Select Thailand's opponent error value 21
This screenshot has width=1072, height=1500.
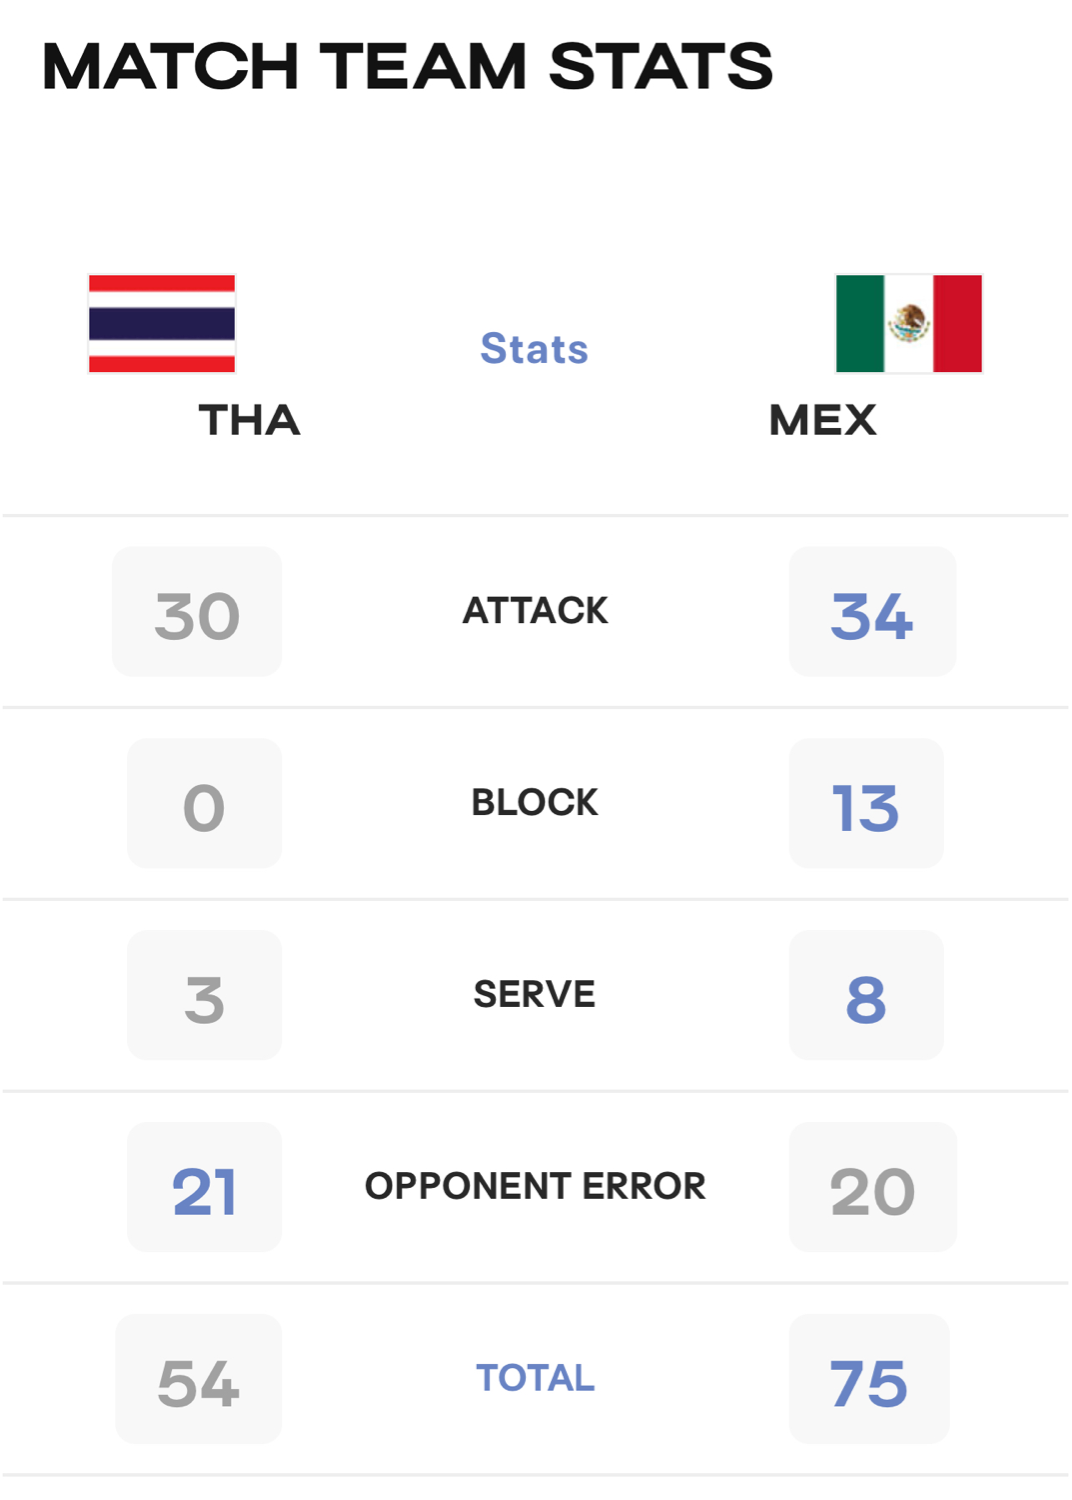pyautogui.click(x=204, y=1187)
